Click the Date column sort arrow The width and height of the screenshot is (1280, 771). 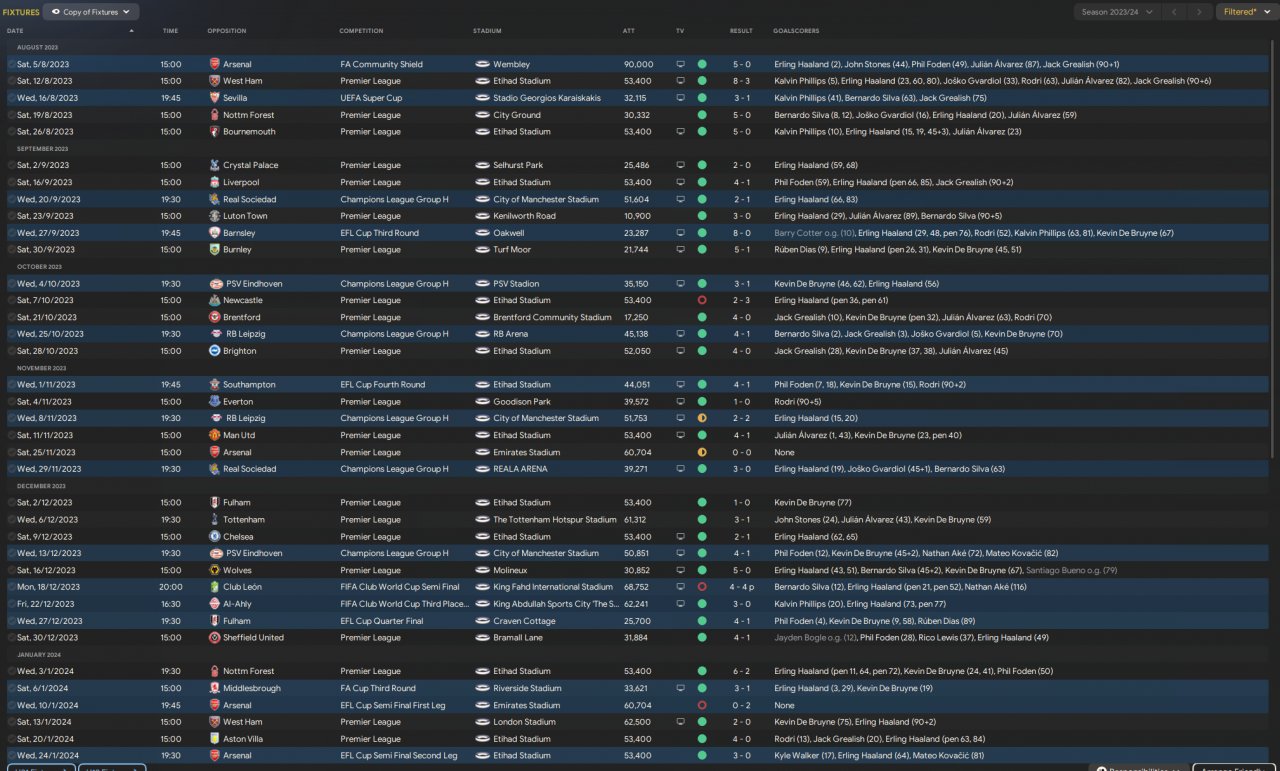tap(131, 31)
